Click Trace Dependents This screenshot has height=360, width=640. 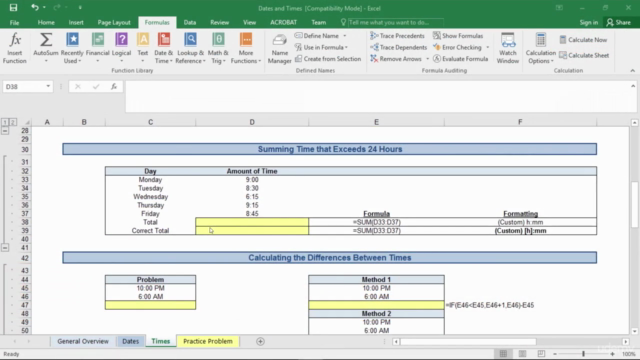coord(398,47)
